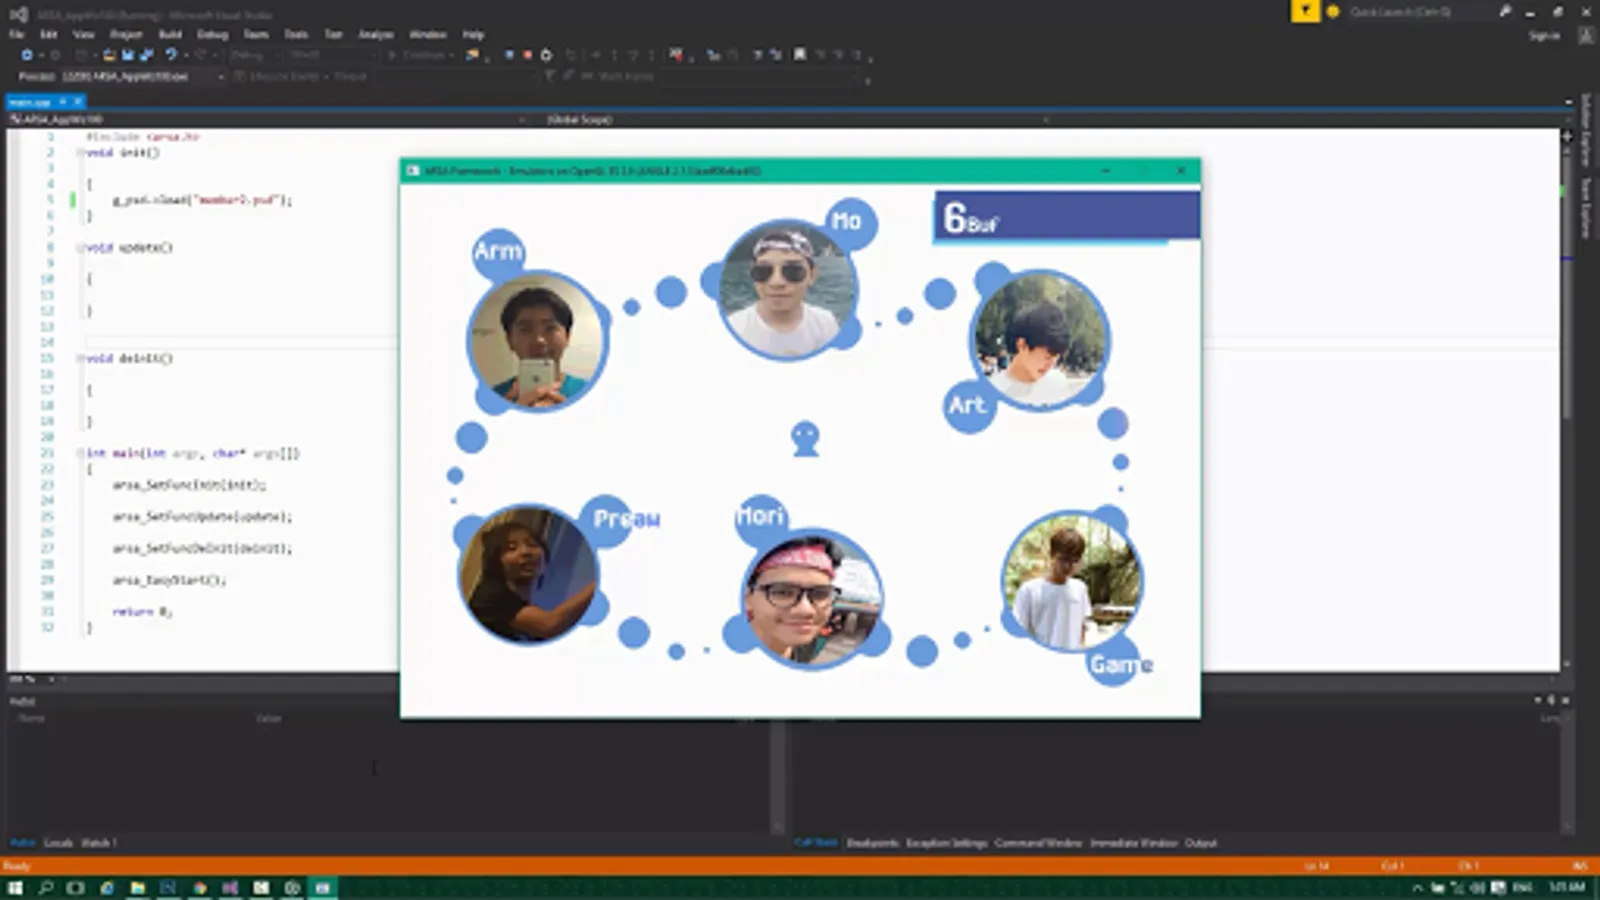Open the Project menu
Image resolution: width=1600 pixels, height=900 pixels.
pyautogui.click(x=126, y=34)
